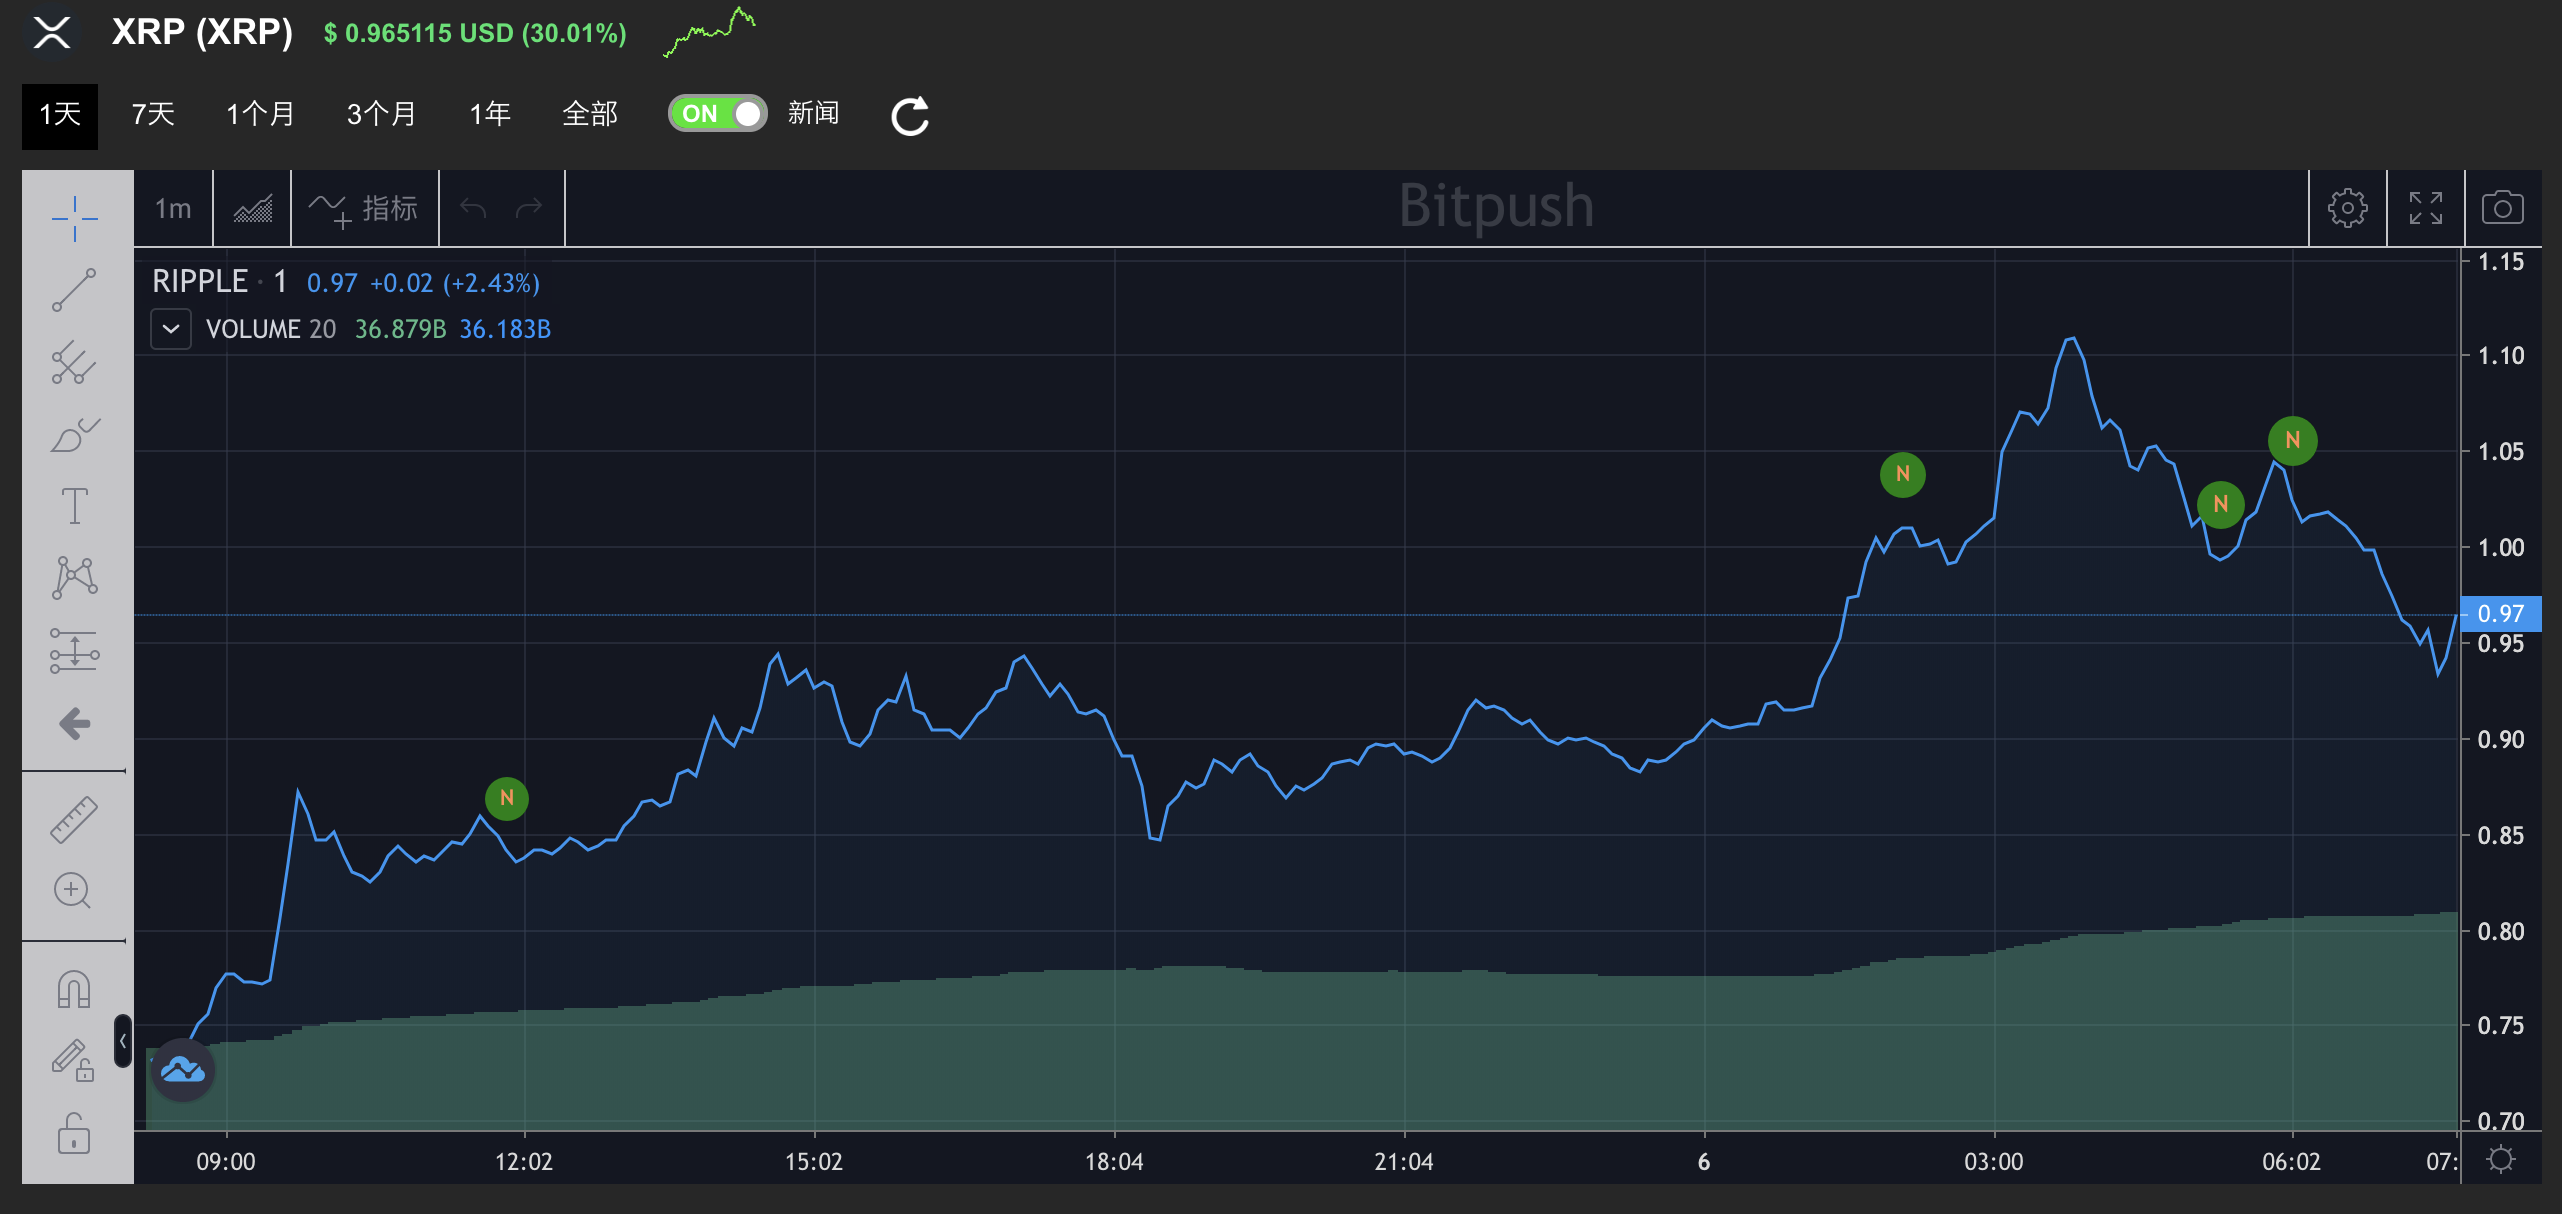The image size is (2562, 1214).
Task: Toggle the news ON switch off
Action: (x=717, y=113)
